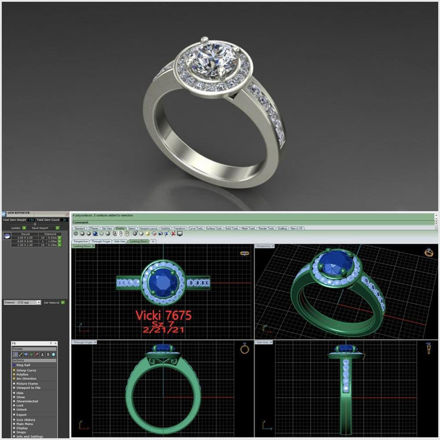Image resolution: width=440 pixels, height=440 pixels.
Task: Toggle green checkbox on second gem row
Action: tap(60, 241)
